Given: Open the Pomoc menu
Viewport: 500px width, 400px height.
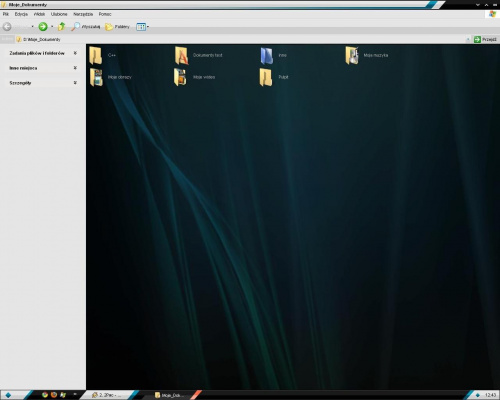Looking at the screenshot, I should [105, 14].
